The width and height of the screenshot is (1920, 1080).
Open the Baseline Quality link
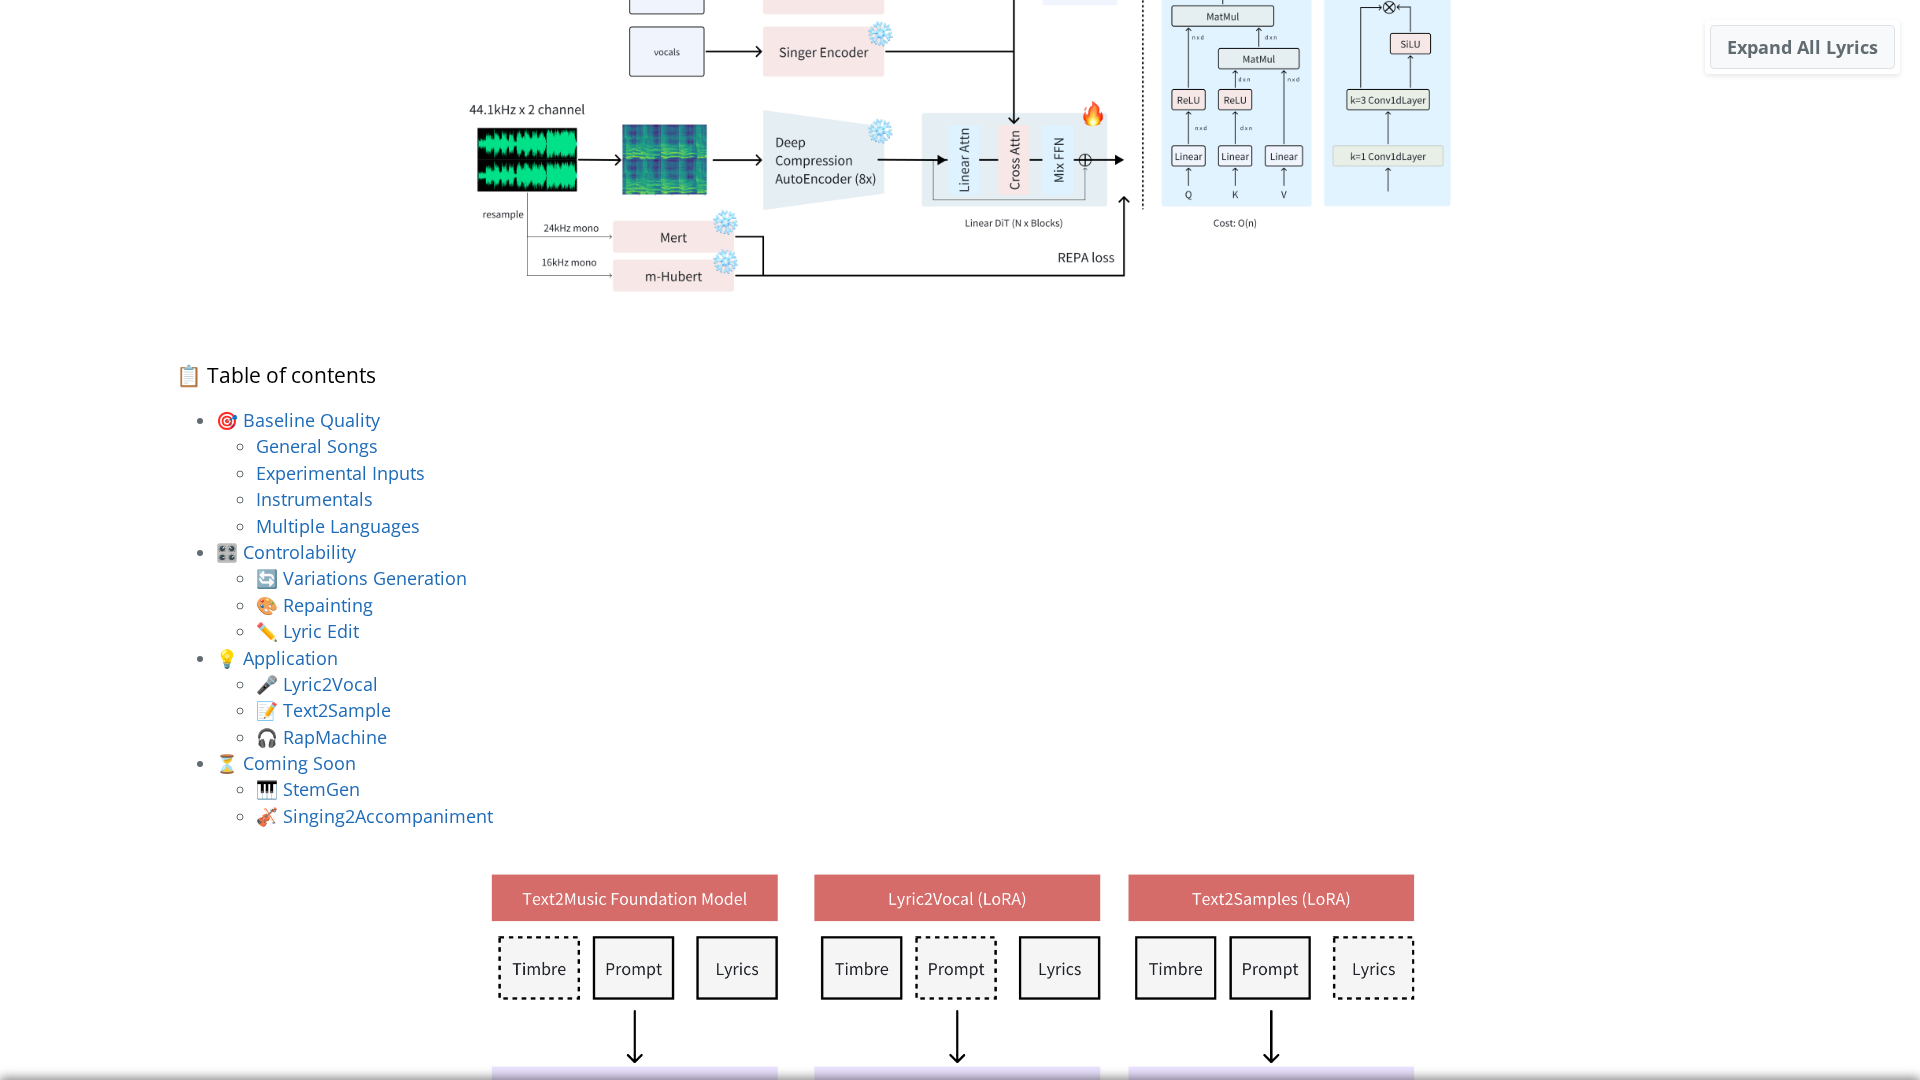coord(310,421)
